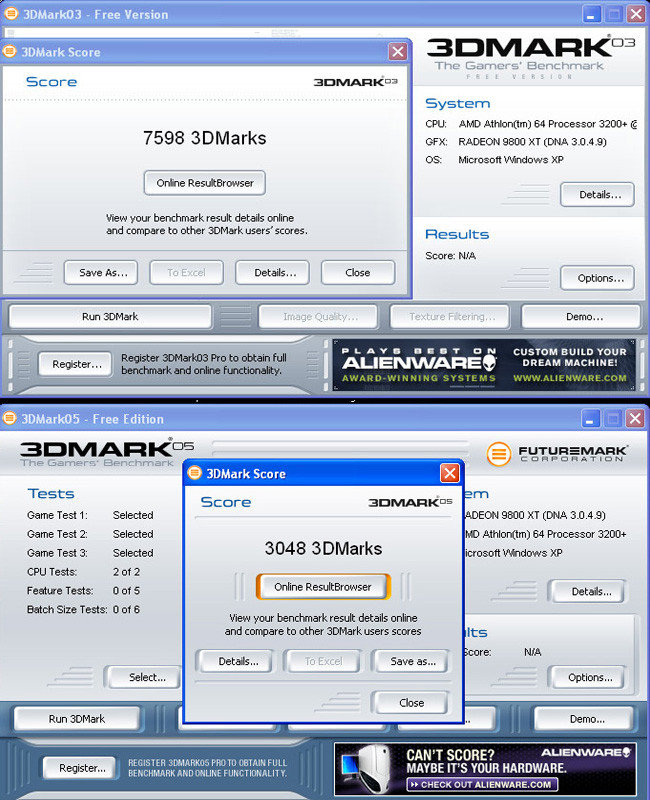This screenshot has width=650, height=800.
Task: Click the Futuremark Corporation logo
Action: point(558,453)
